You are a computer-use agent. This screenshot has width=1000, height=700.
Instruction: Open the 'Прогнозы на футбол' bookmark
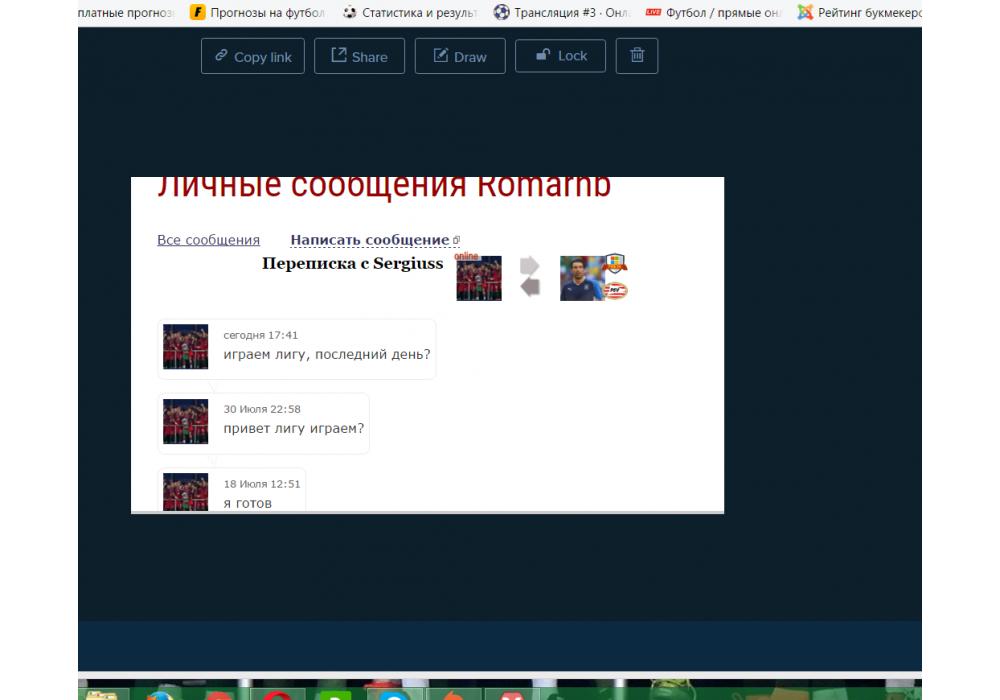pyautogui.click(x=258, y=12)
